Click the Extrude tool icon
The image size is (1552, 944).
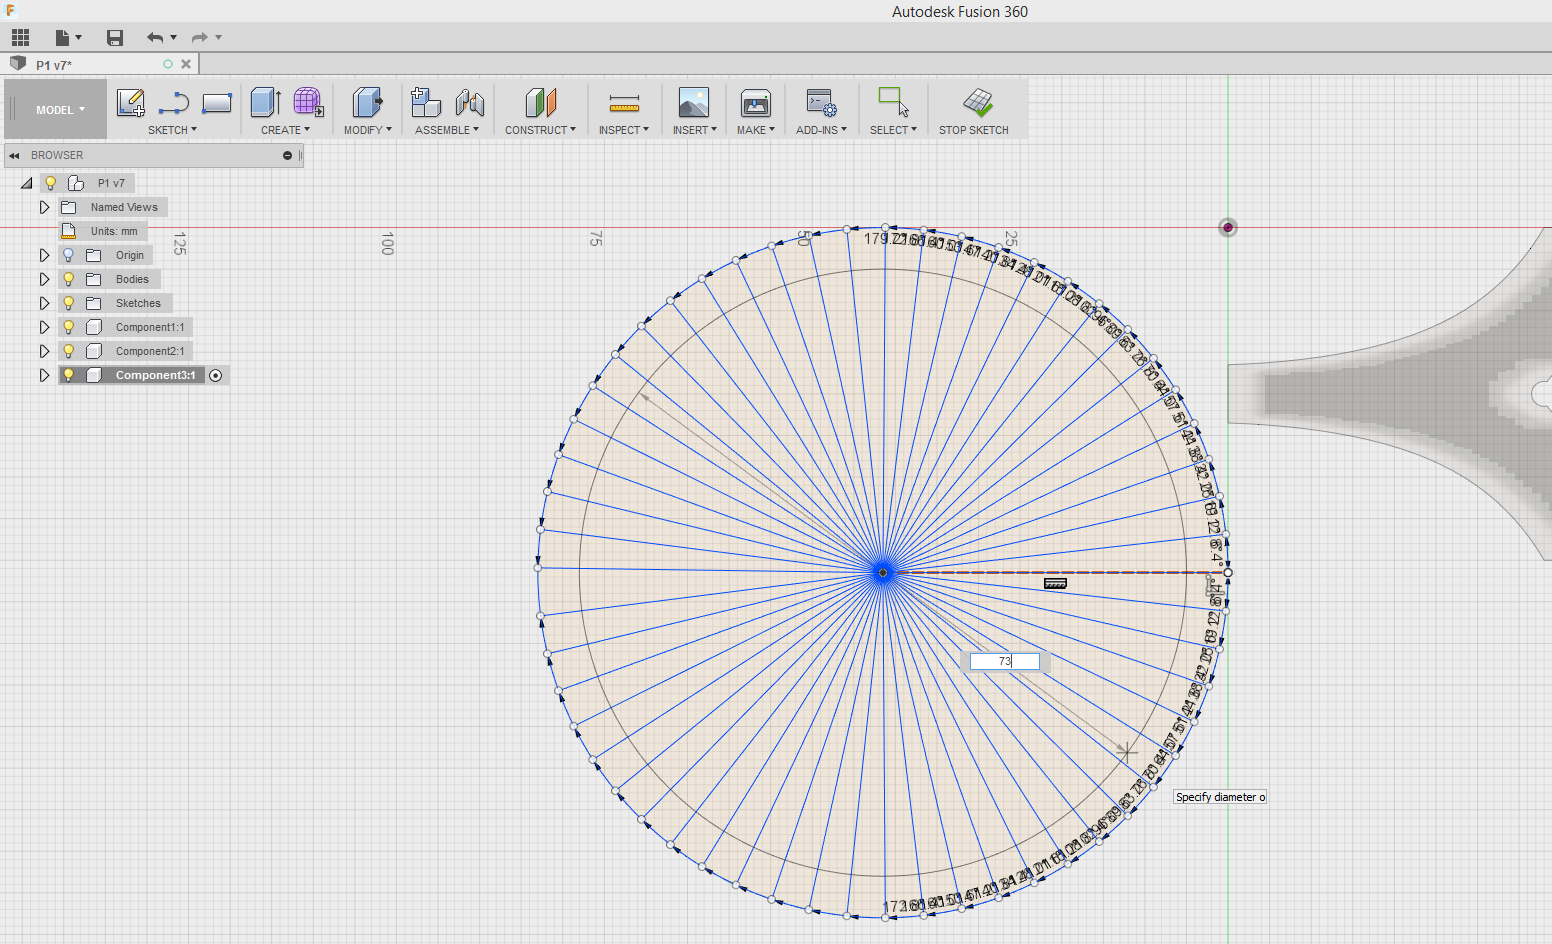point(265,103)
